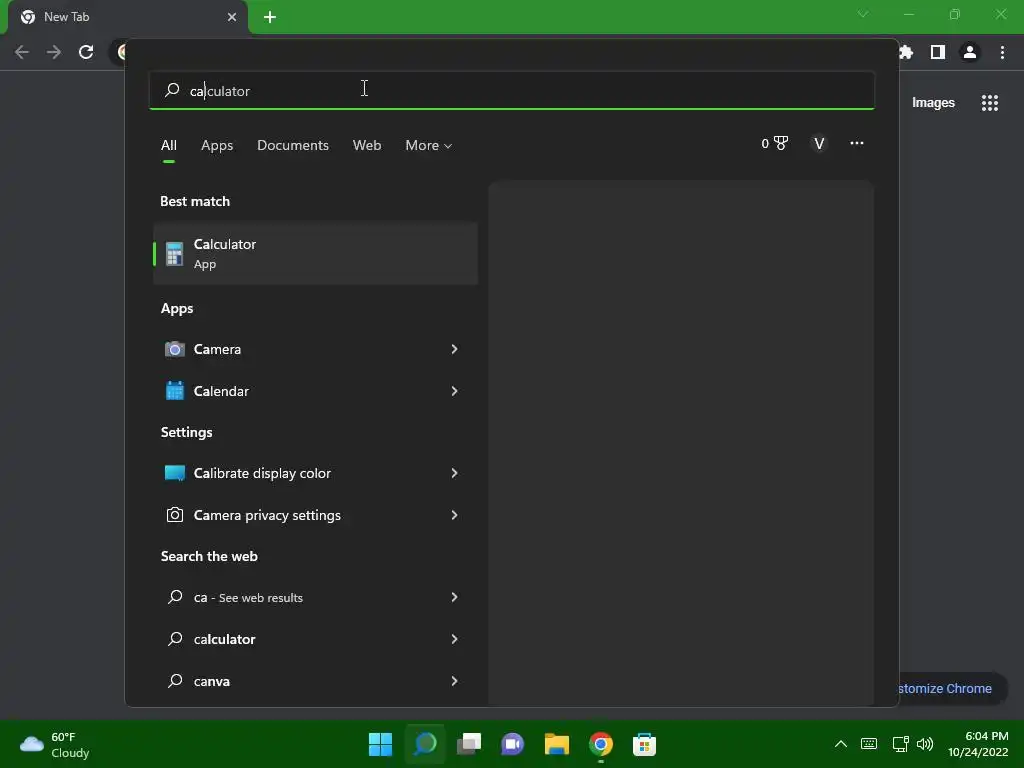Open Chrome tab search chevron
Viewport: 1024px width, 768px height.
pyautogui.click(x=863, y=14)
